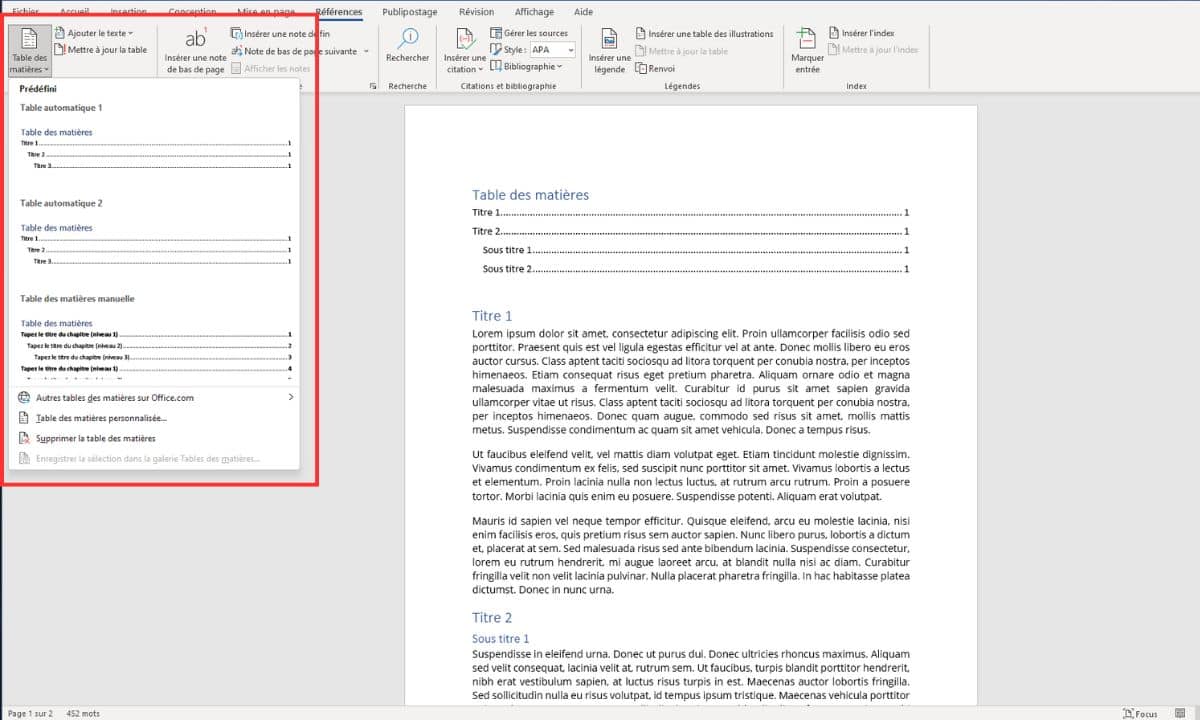Switch to the Affichage tab
Screen dimensions: 1200x720
(533, 12)
